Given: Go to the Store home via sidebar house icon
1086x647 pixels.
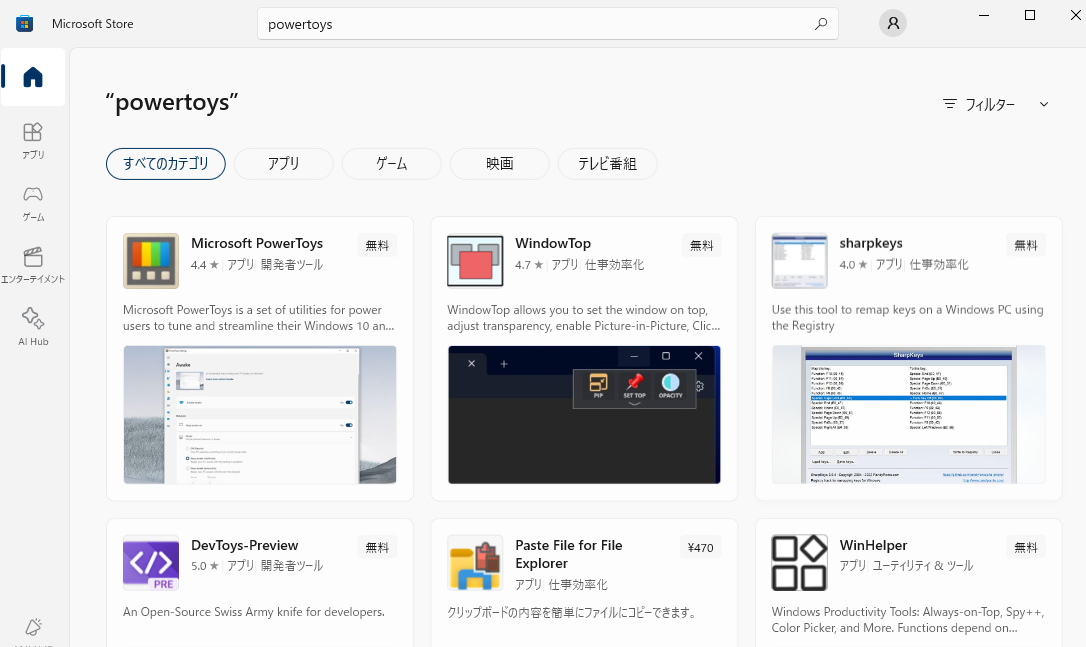Looking at the screenshot, I should [33, 77].
